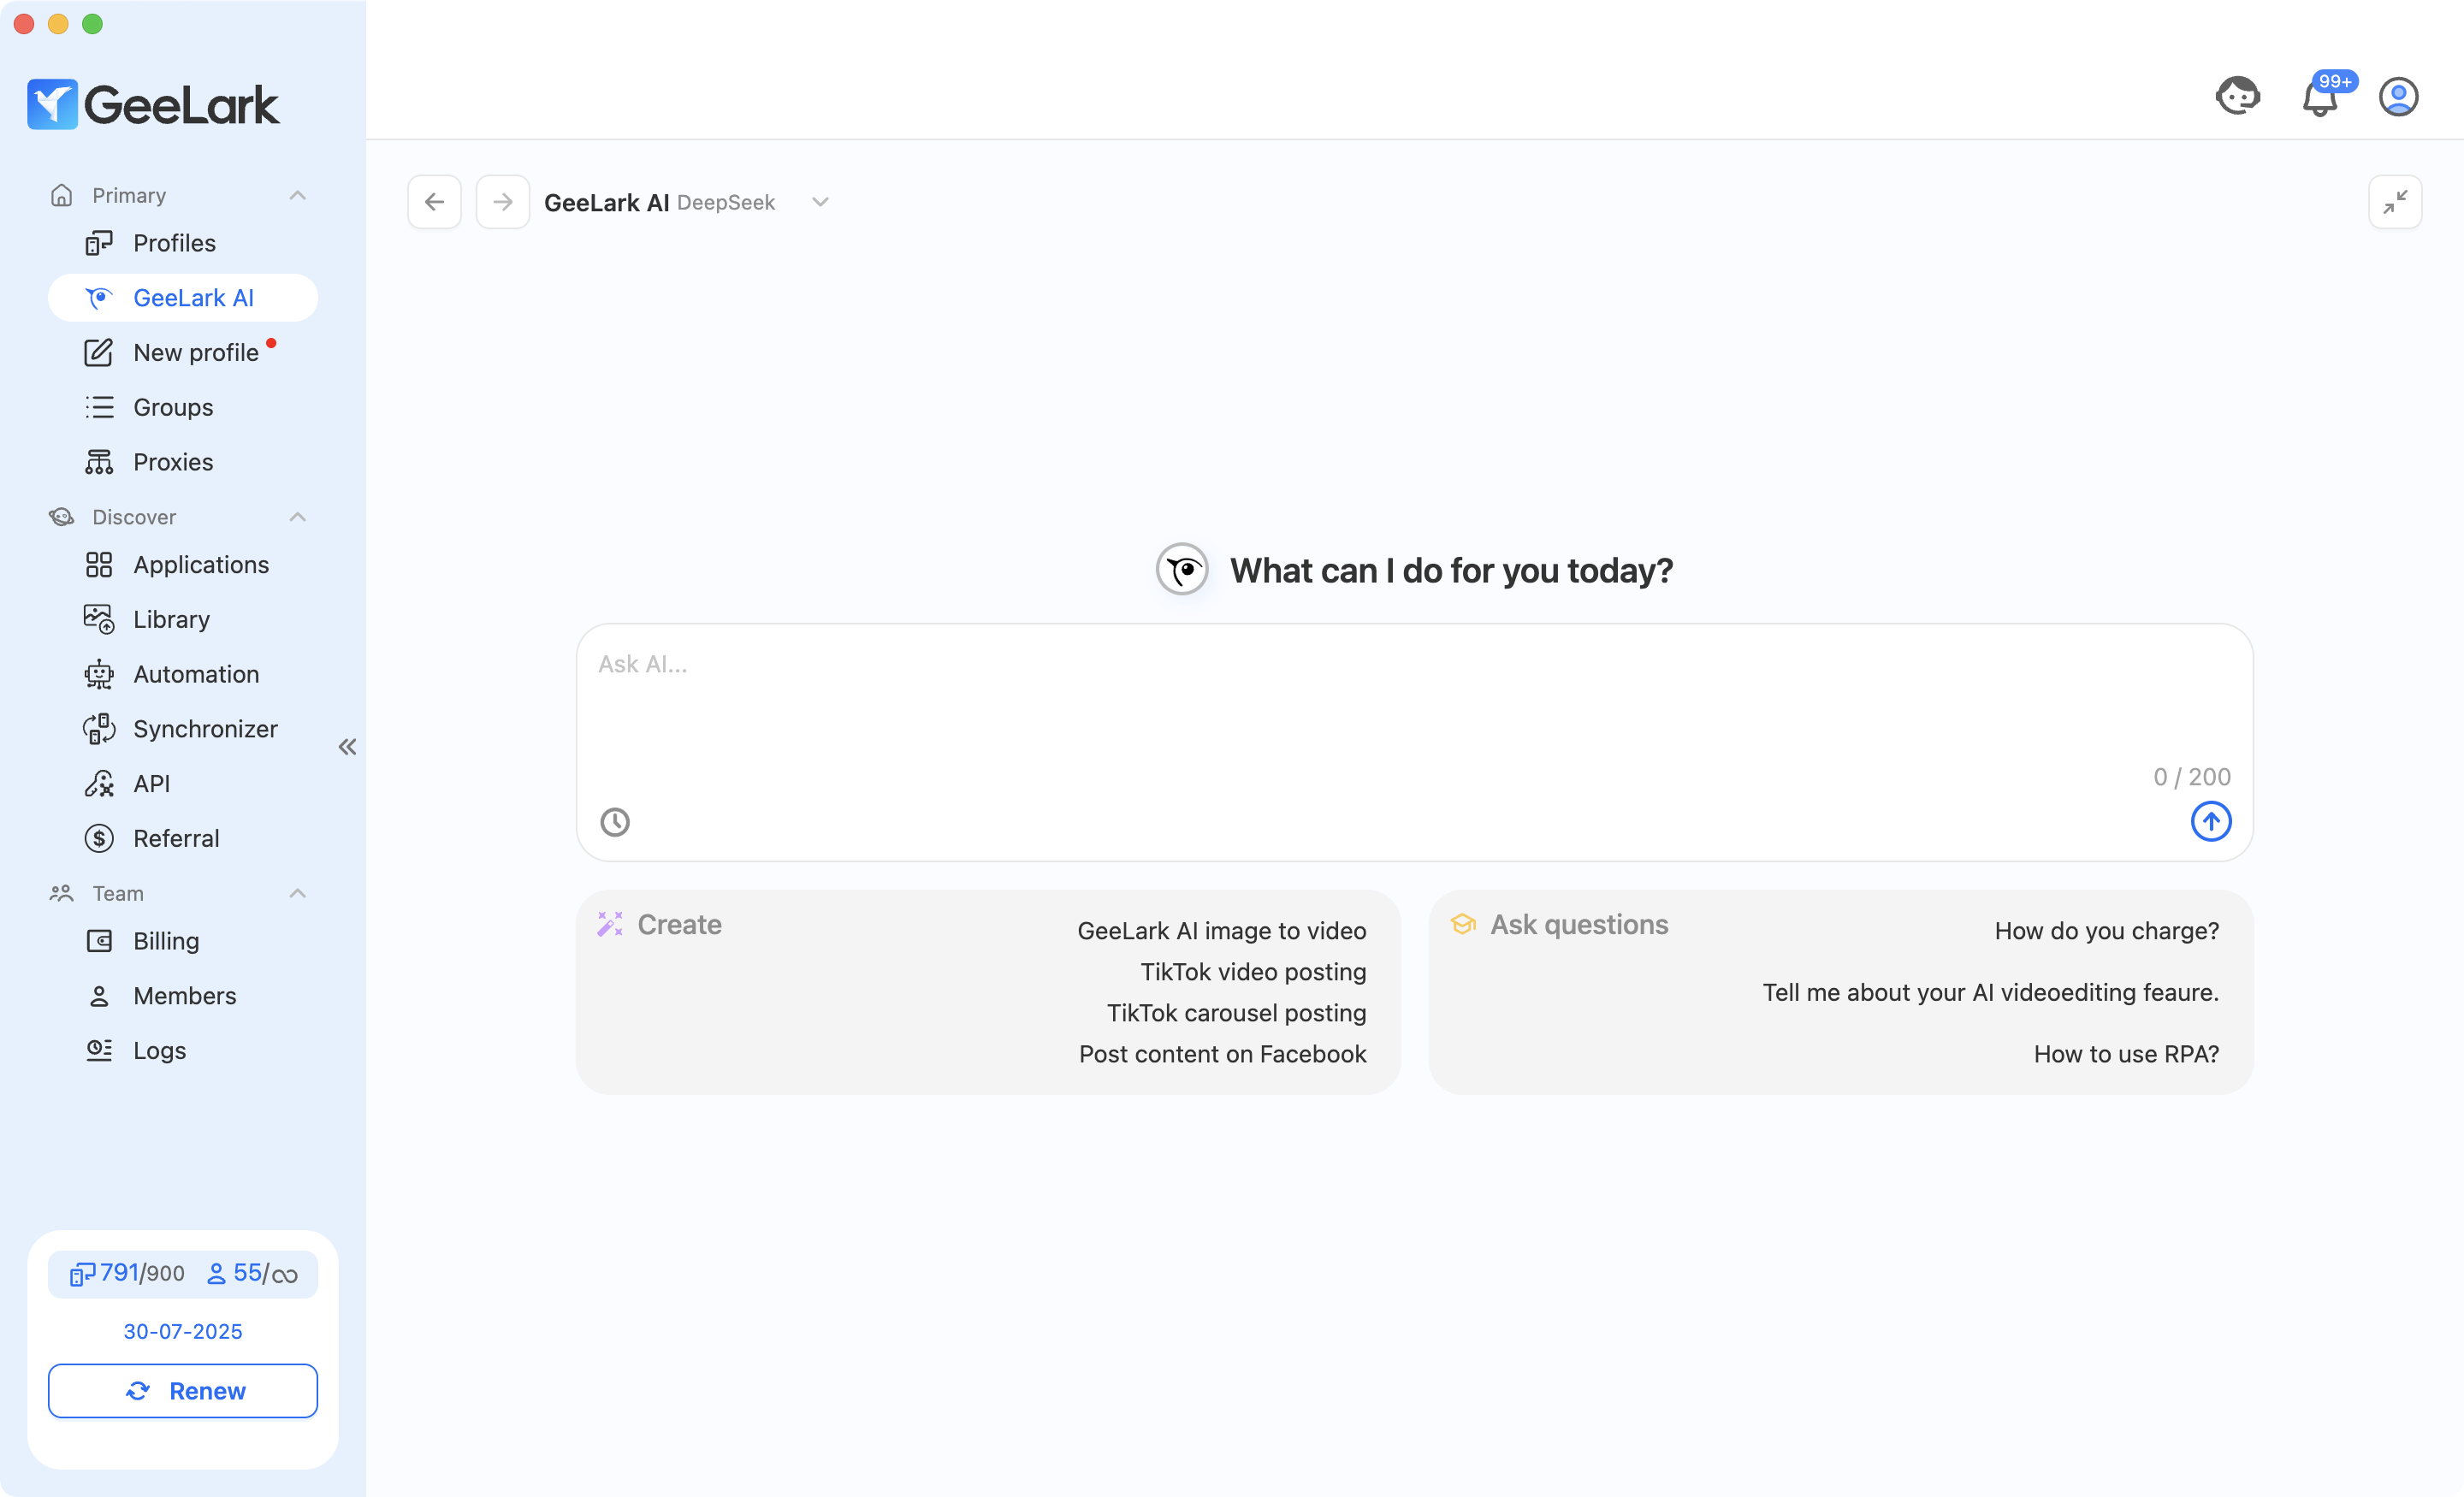Open the customer support headset icon

(2237, 97)
